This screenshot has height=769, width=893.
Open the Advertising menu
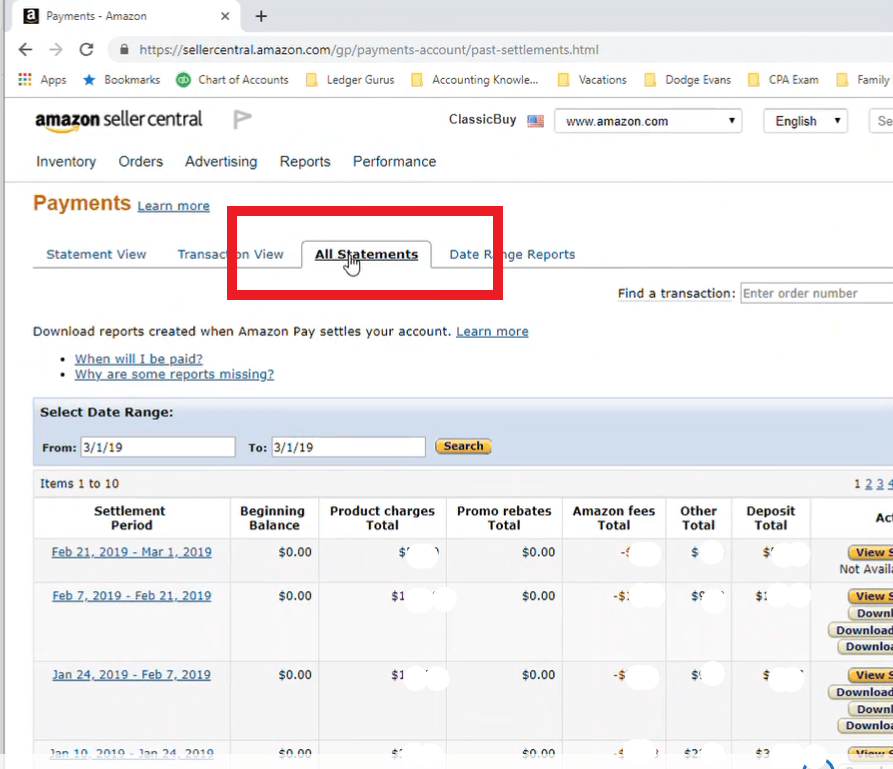point(221,162)
